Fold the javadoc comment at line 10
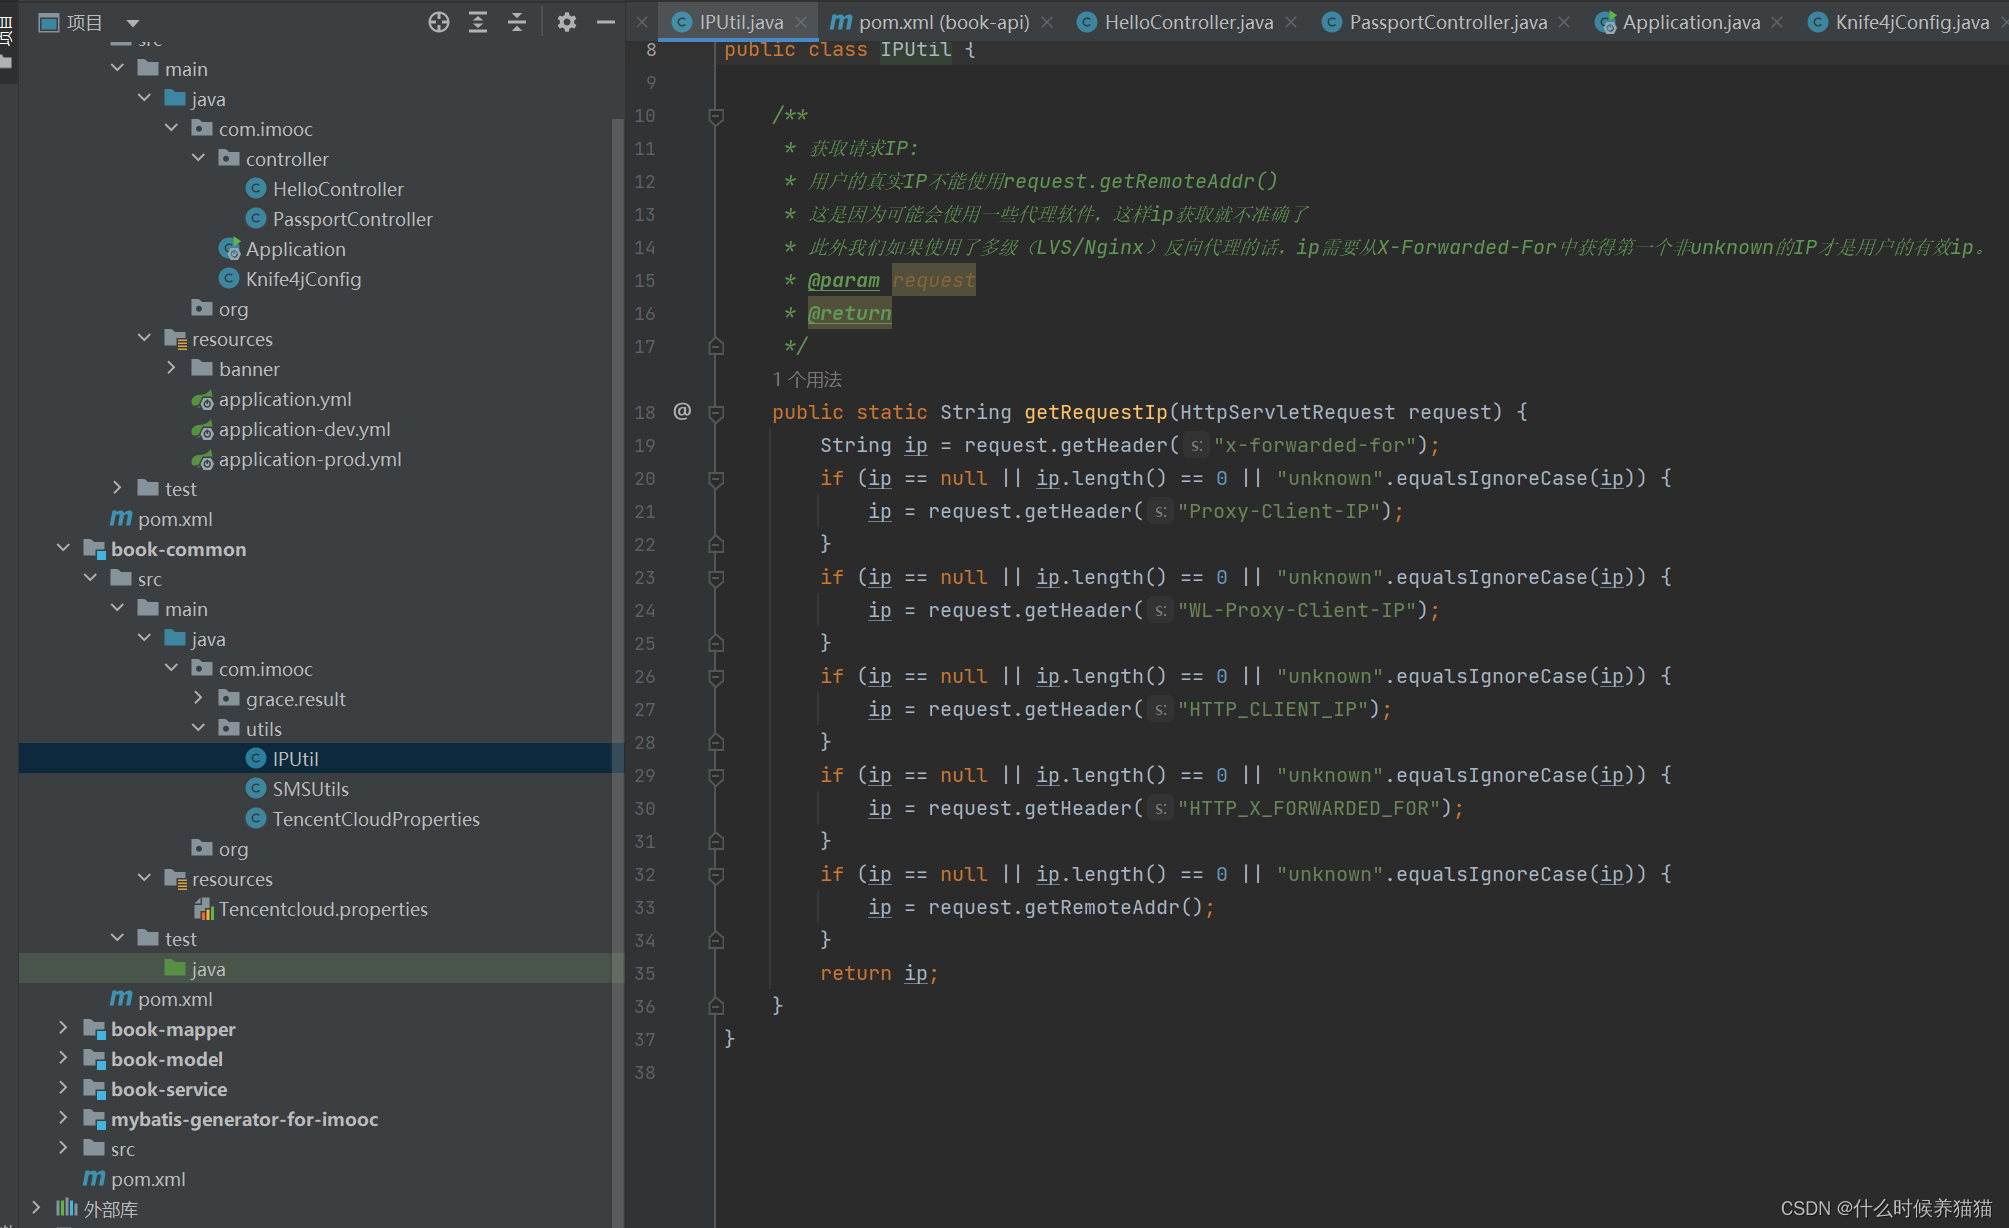 [x=716, y=116]
